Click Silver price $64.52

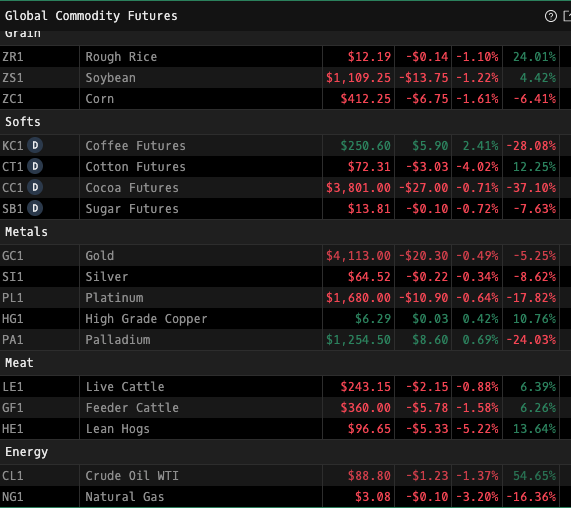(369, 277)
